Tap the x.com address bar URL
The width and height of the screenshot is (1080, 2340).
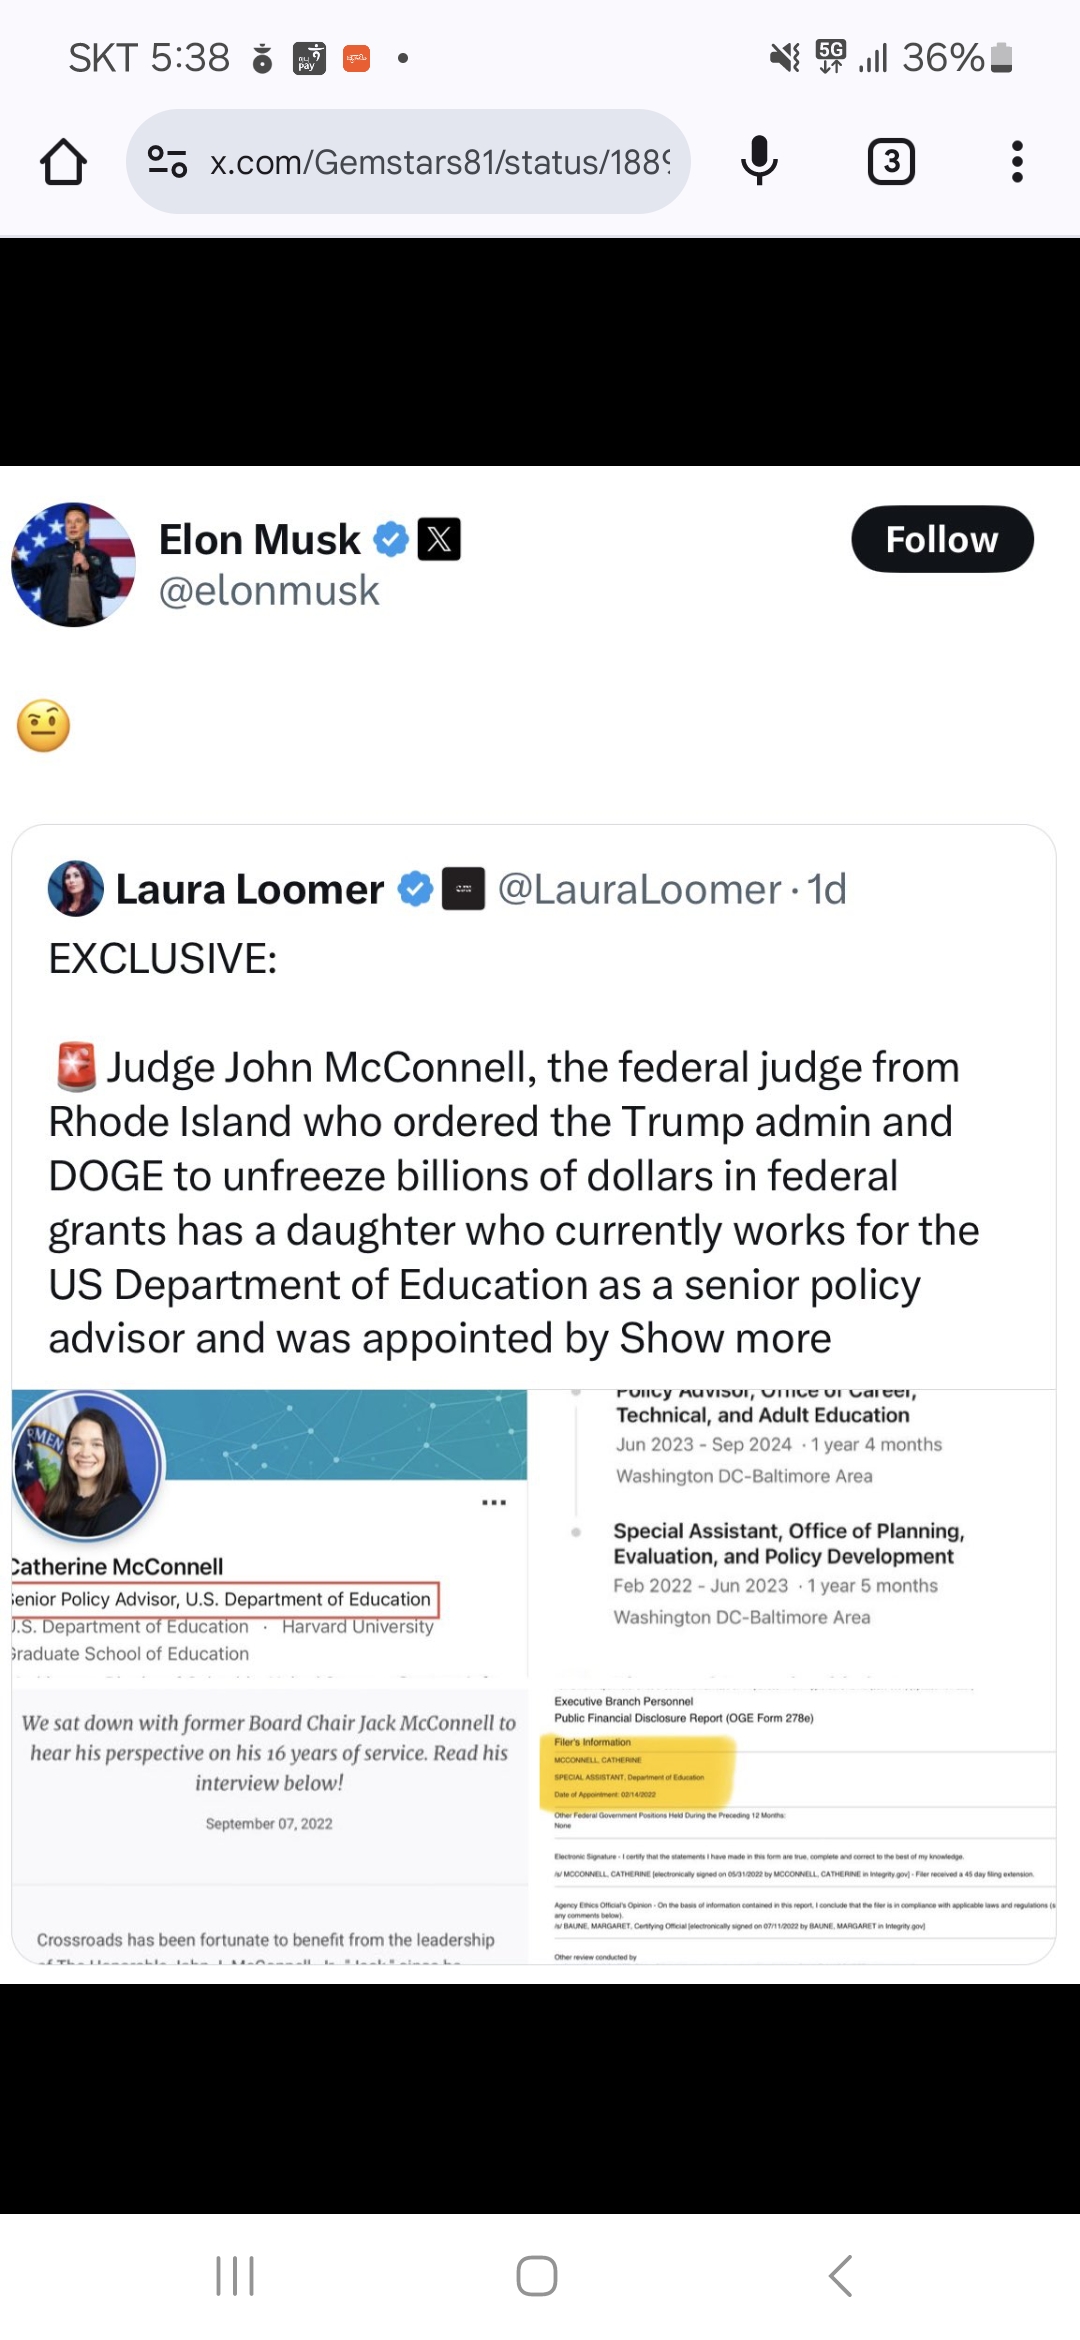pos(440,162)
